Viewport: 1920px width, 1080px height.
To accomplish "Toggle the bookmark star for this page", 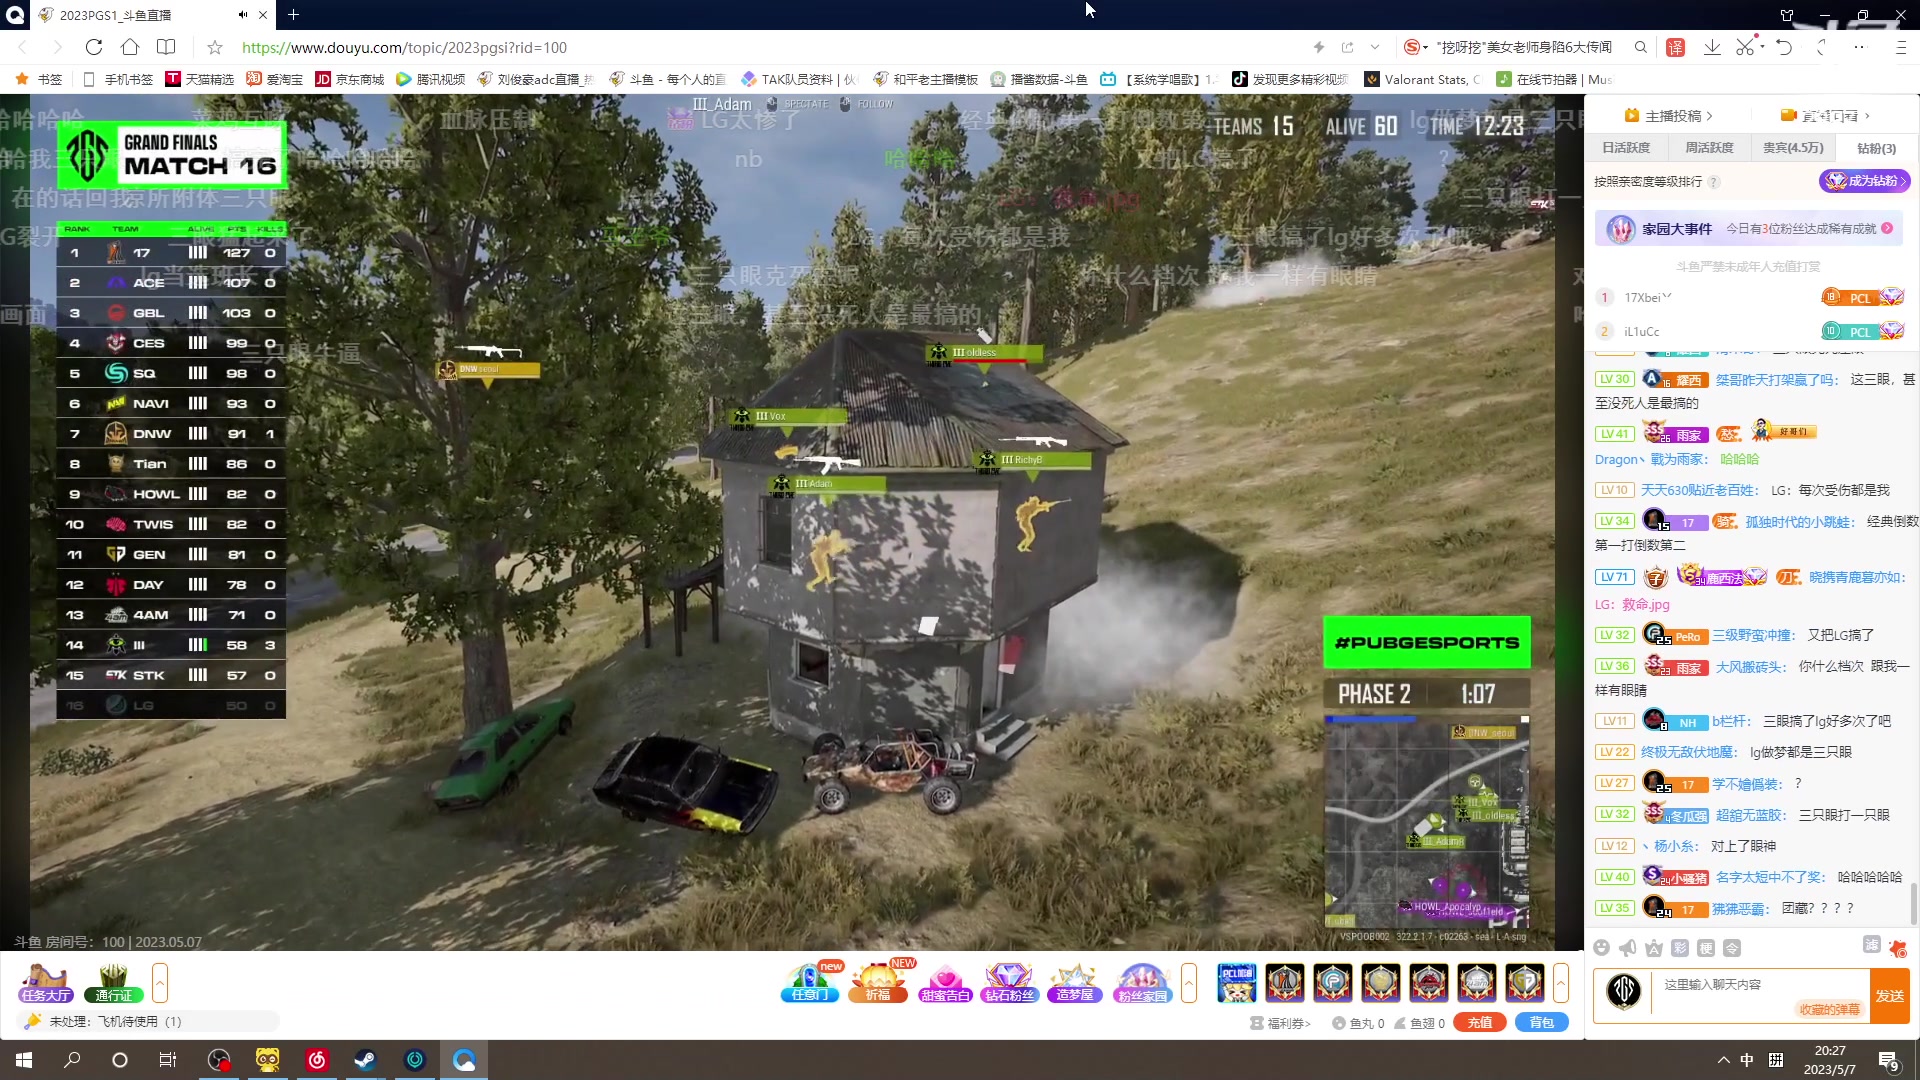I will [215, 47].
